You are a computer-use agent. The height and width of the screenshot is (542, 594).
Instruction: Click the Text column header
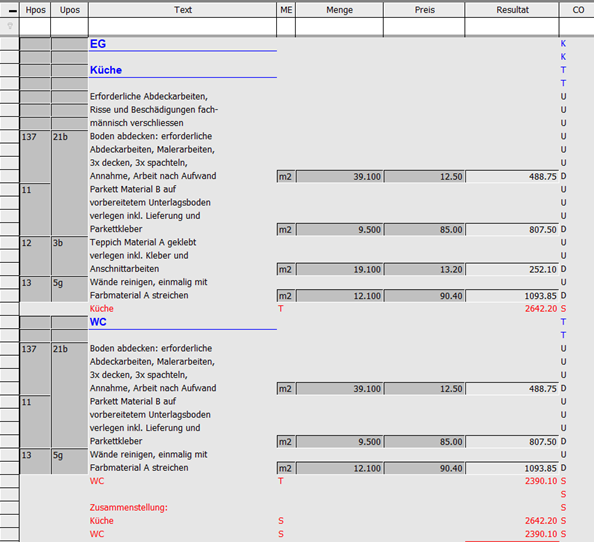(183, 10)
